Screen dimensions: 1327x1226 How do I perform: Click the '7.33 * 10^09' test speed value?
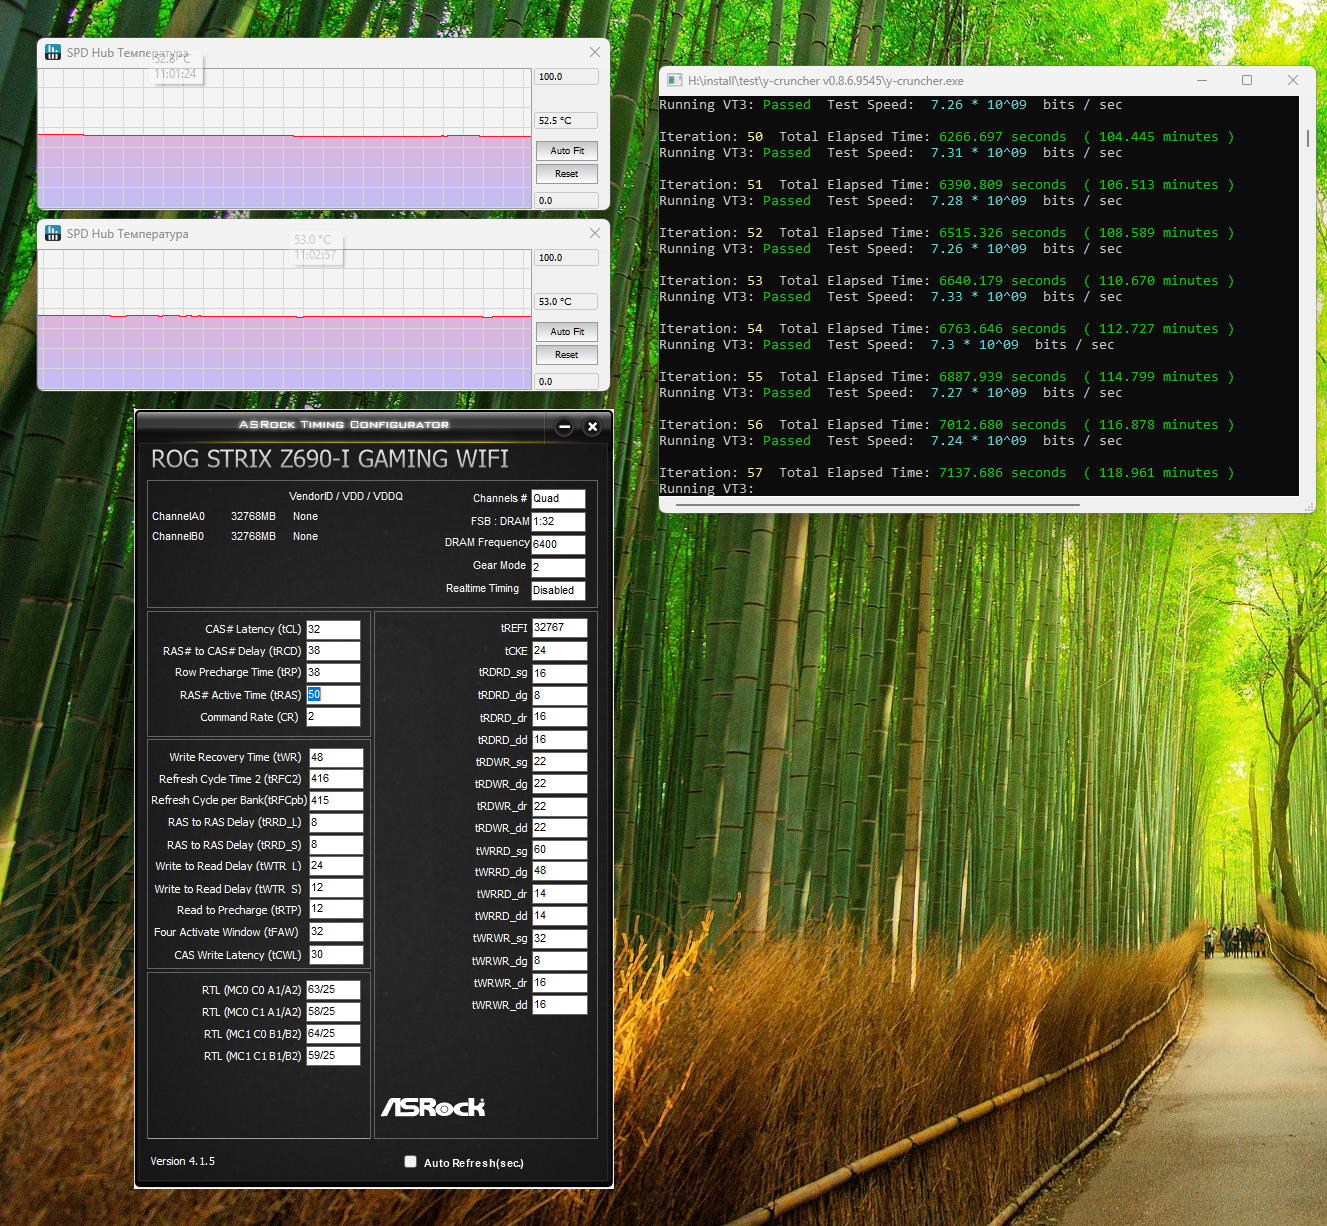click(978, 297)
